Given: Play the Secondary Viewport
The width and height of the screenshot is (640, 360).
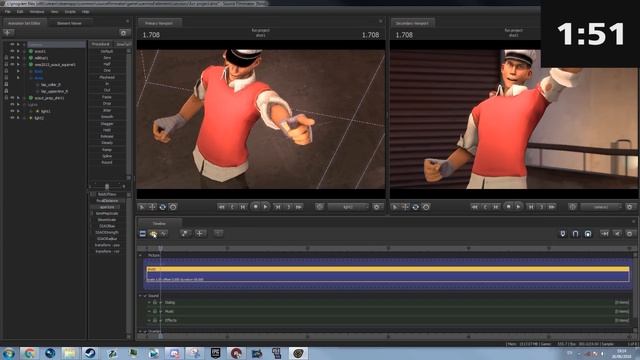Looking at the screenshot, I should [x=519, y=207].
